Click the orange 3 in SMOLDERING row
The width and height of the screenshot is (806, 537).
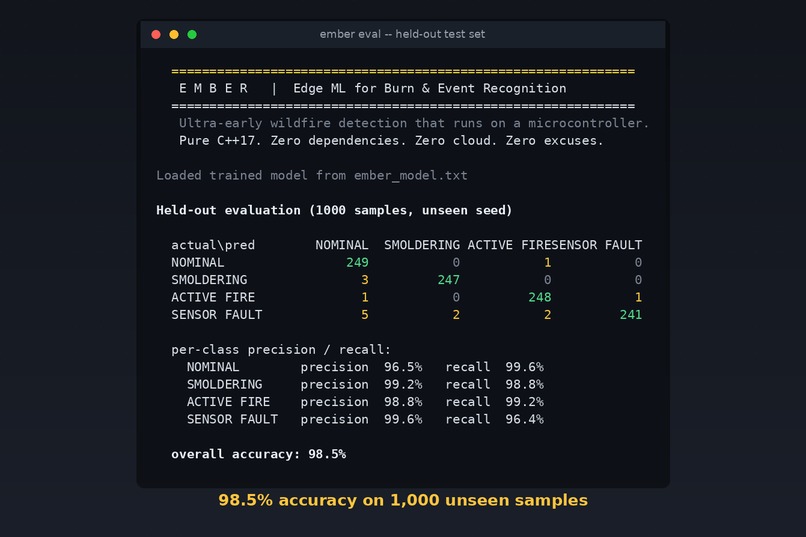point(365,280)
